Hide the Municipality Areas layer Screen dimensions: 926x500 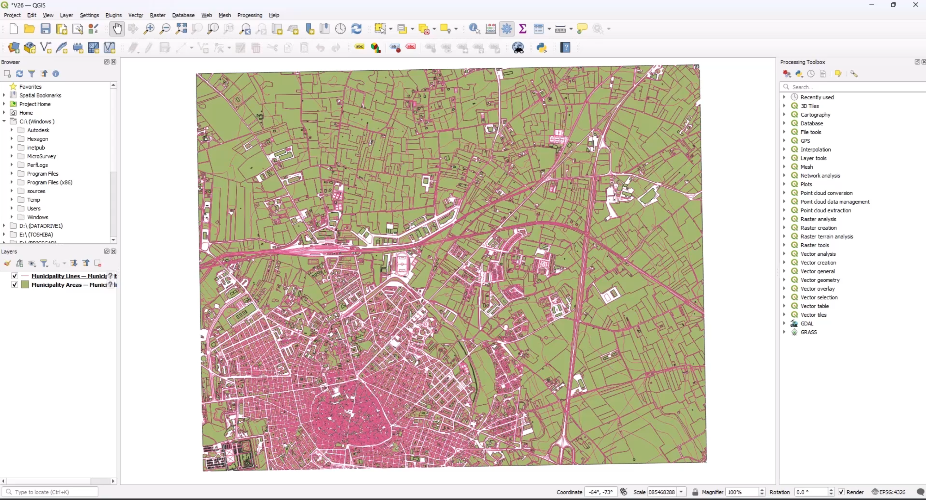pyautogui.click(x=14, y=285)
